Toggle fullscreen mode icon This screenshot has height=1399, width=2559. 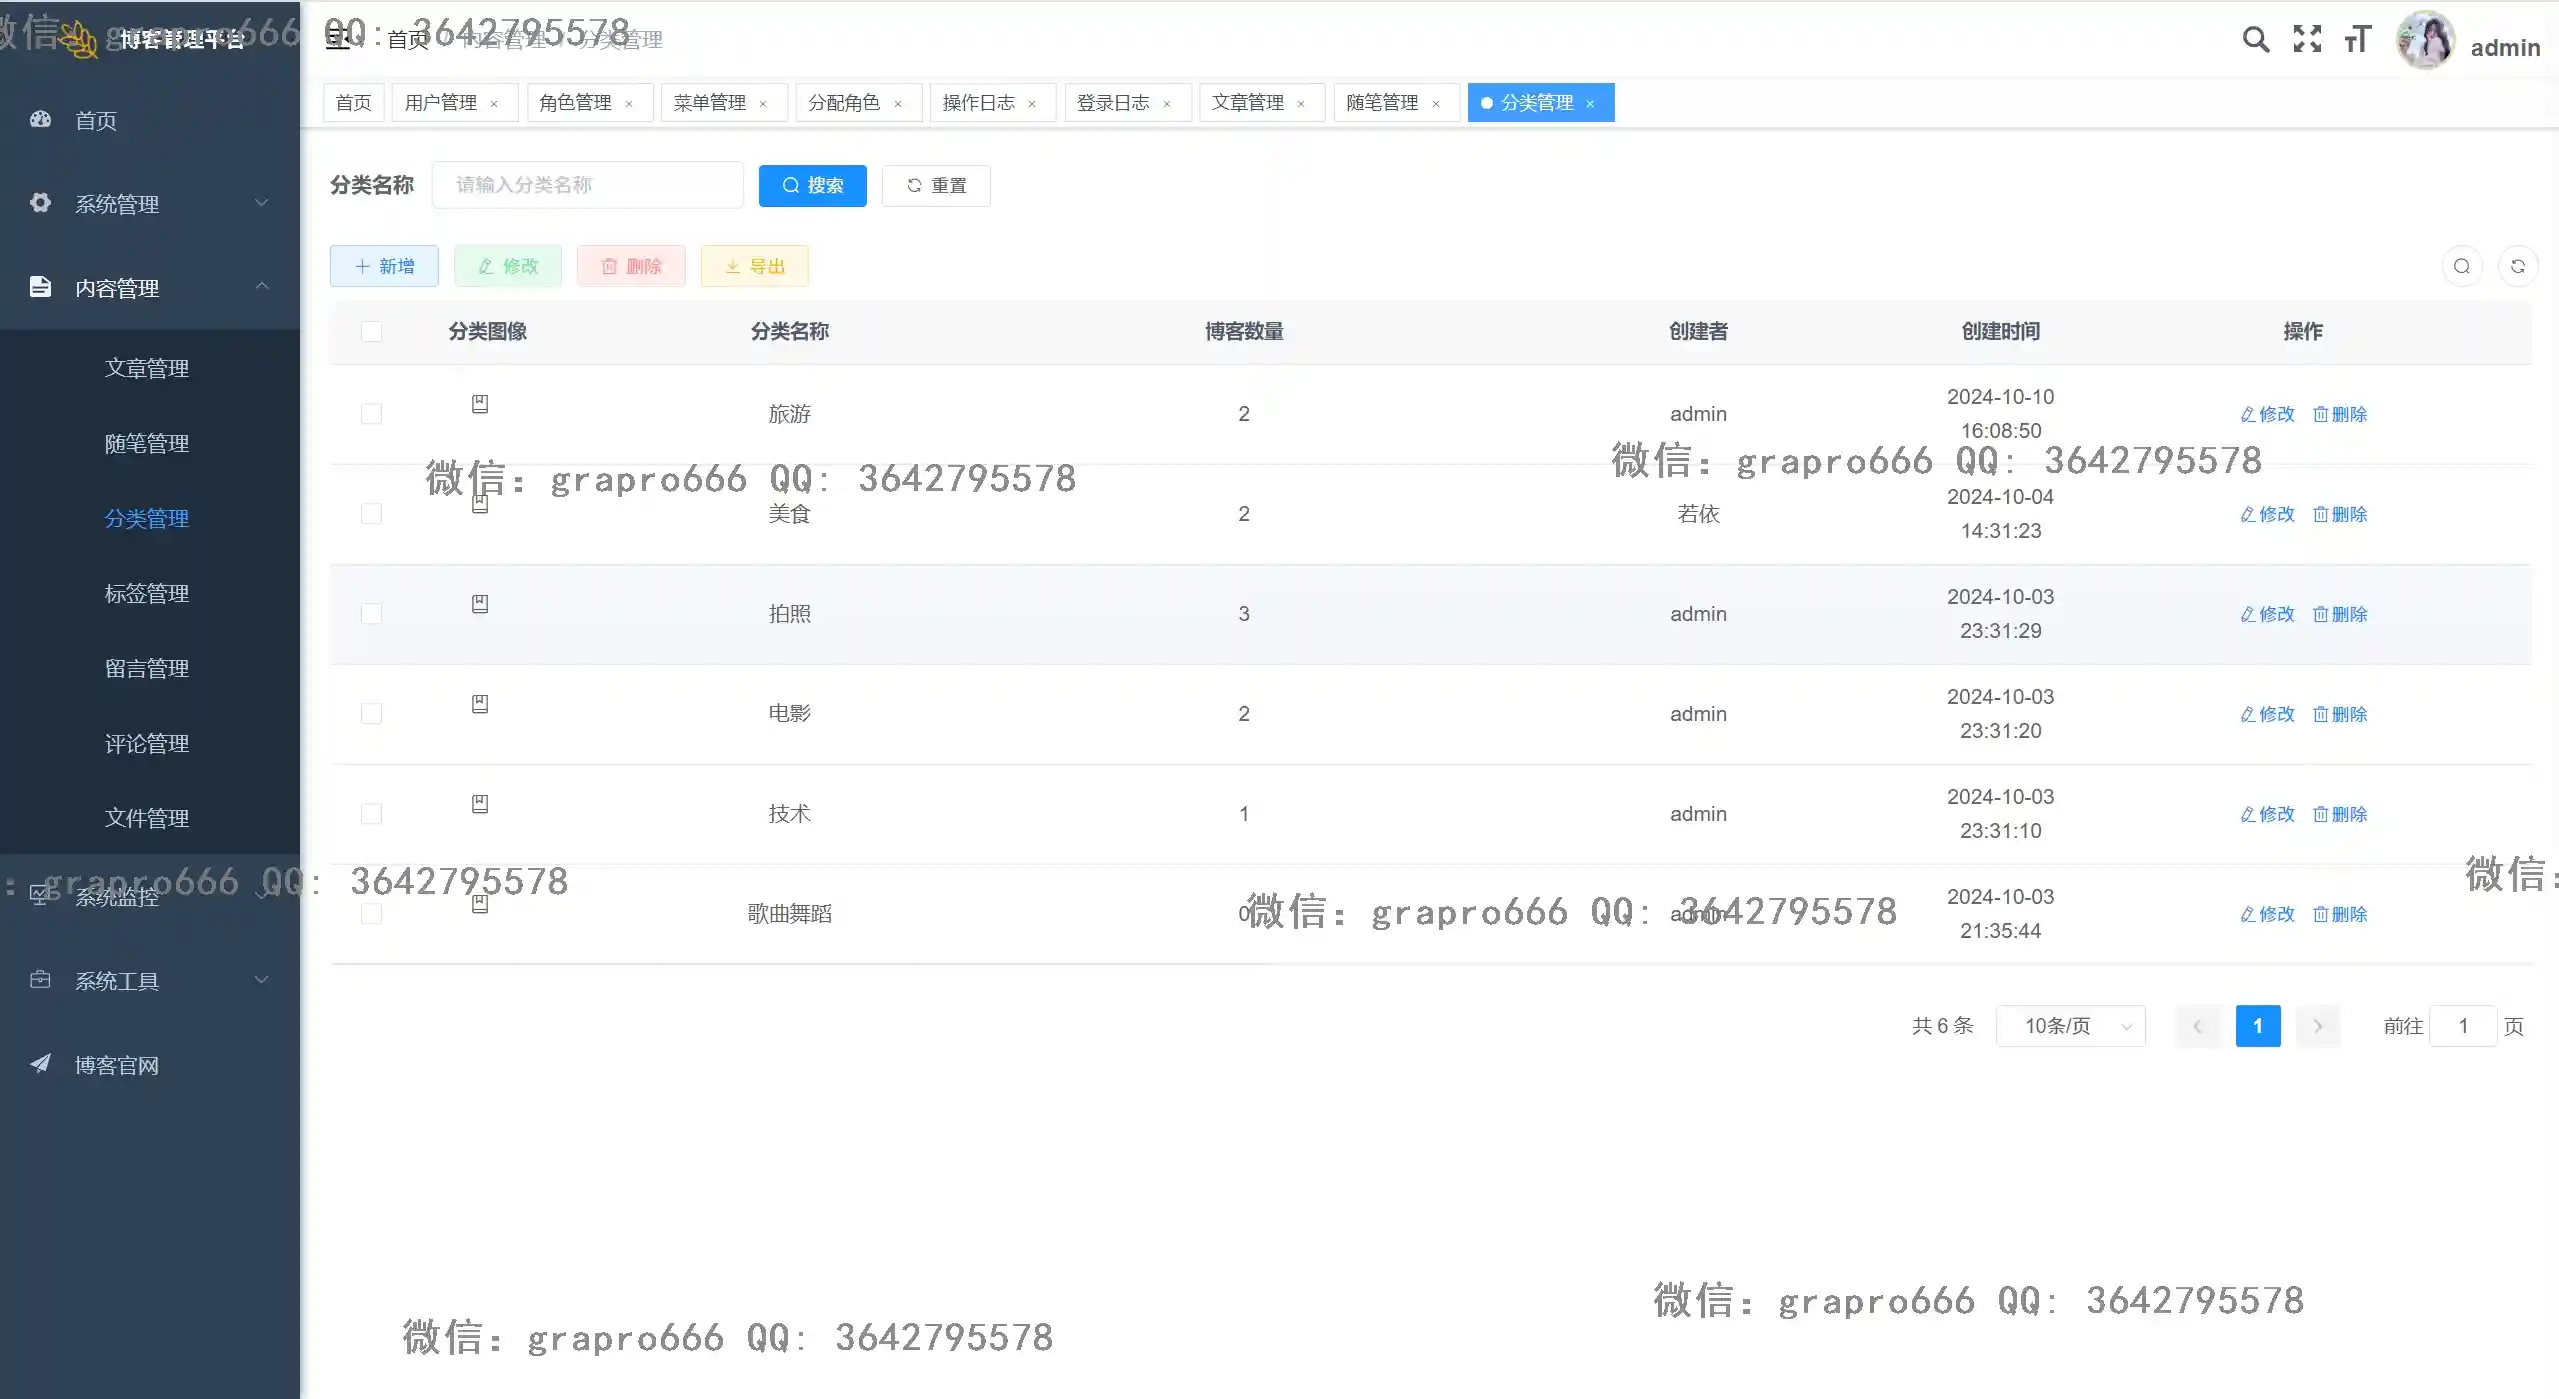pos(2307,39)
